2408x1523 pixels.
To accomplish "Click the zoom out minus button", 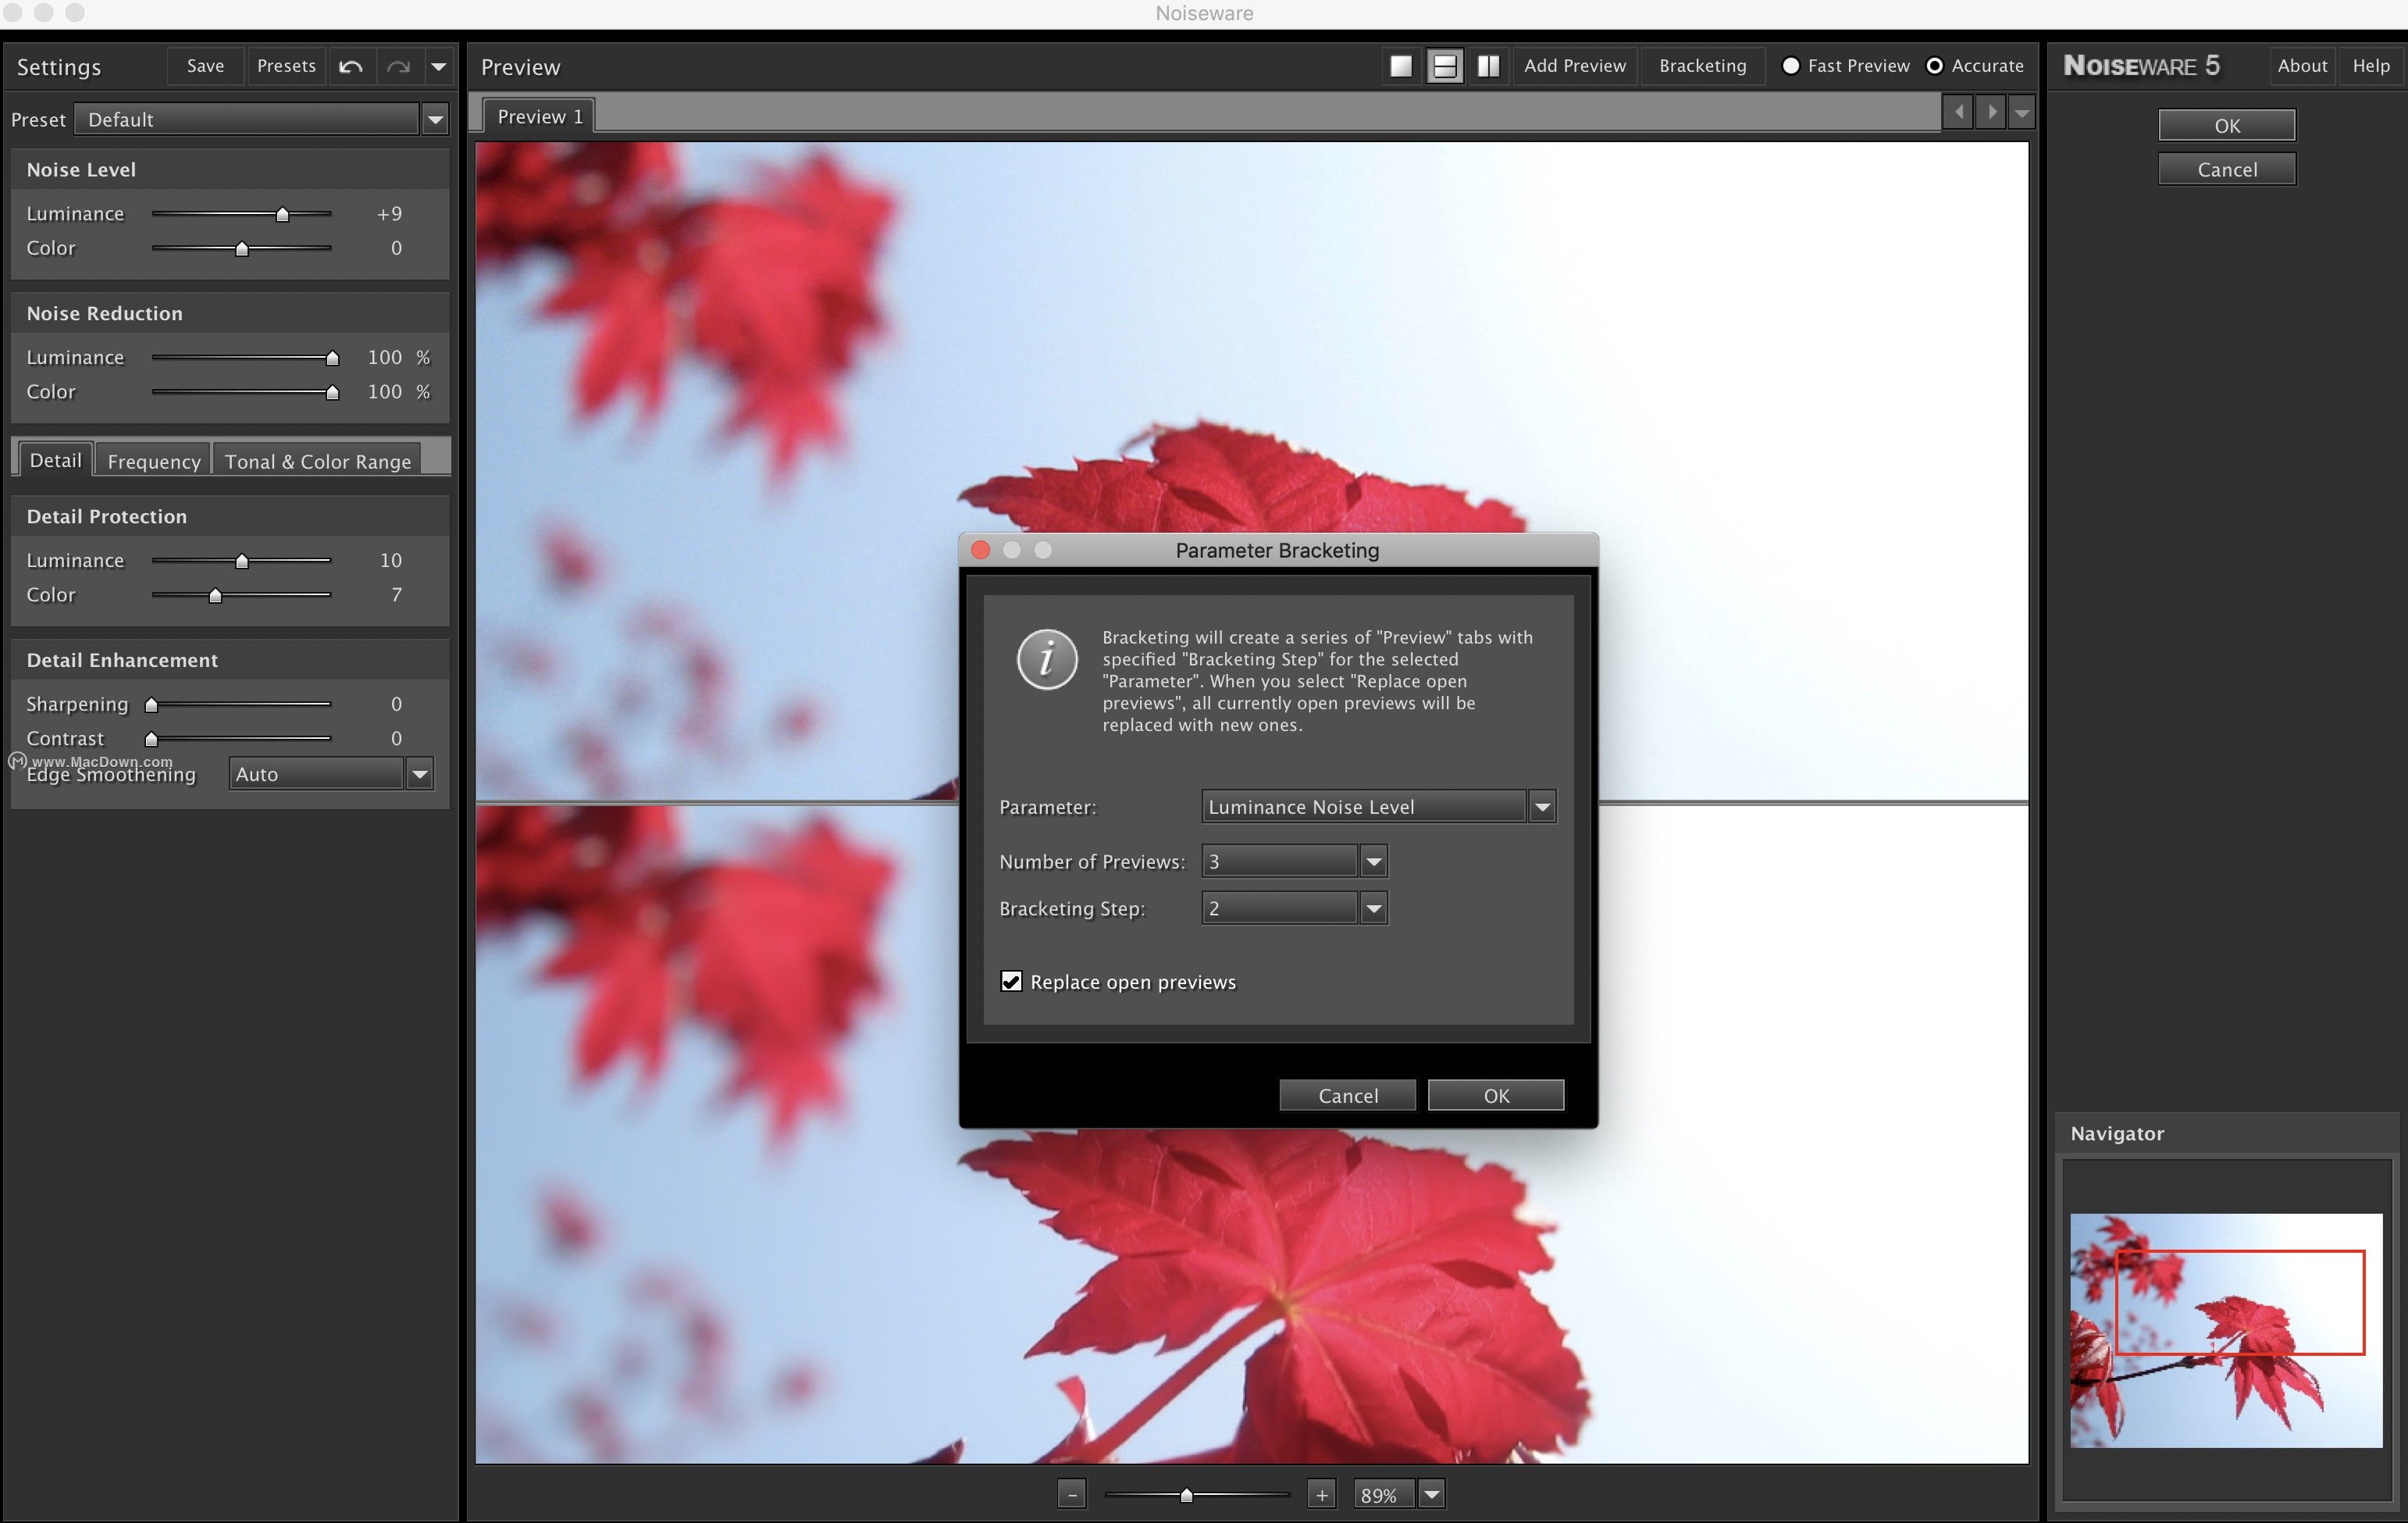I will coord(1072,1494).
